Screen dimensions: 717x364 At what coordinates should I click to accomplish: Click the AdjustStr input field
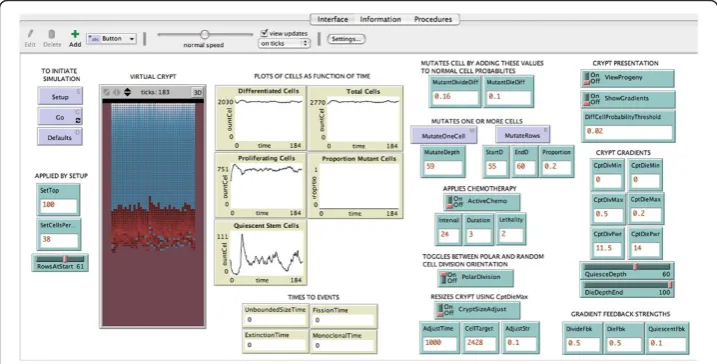point(520,343)
